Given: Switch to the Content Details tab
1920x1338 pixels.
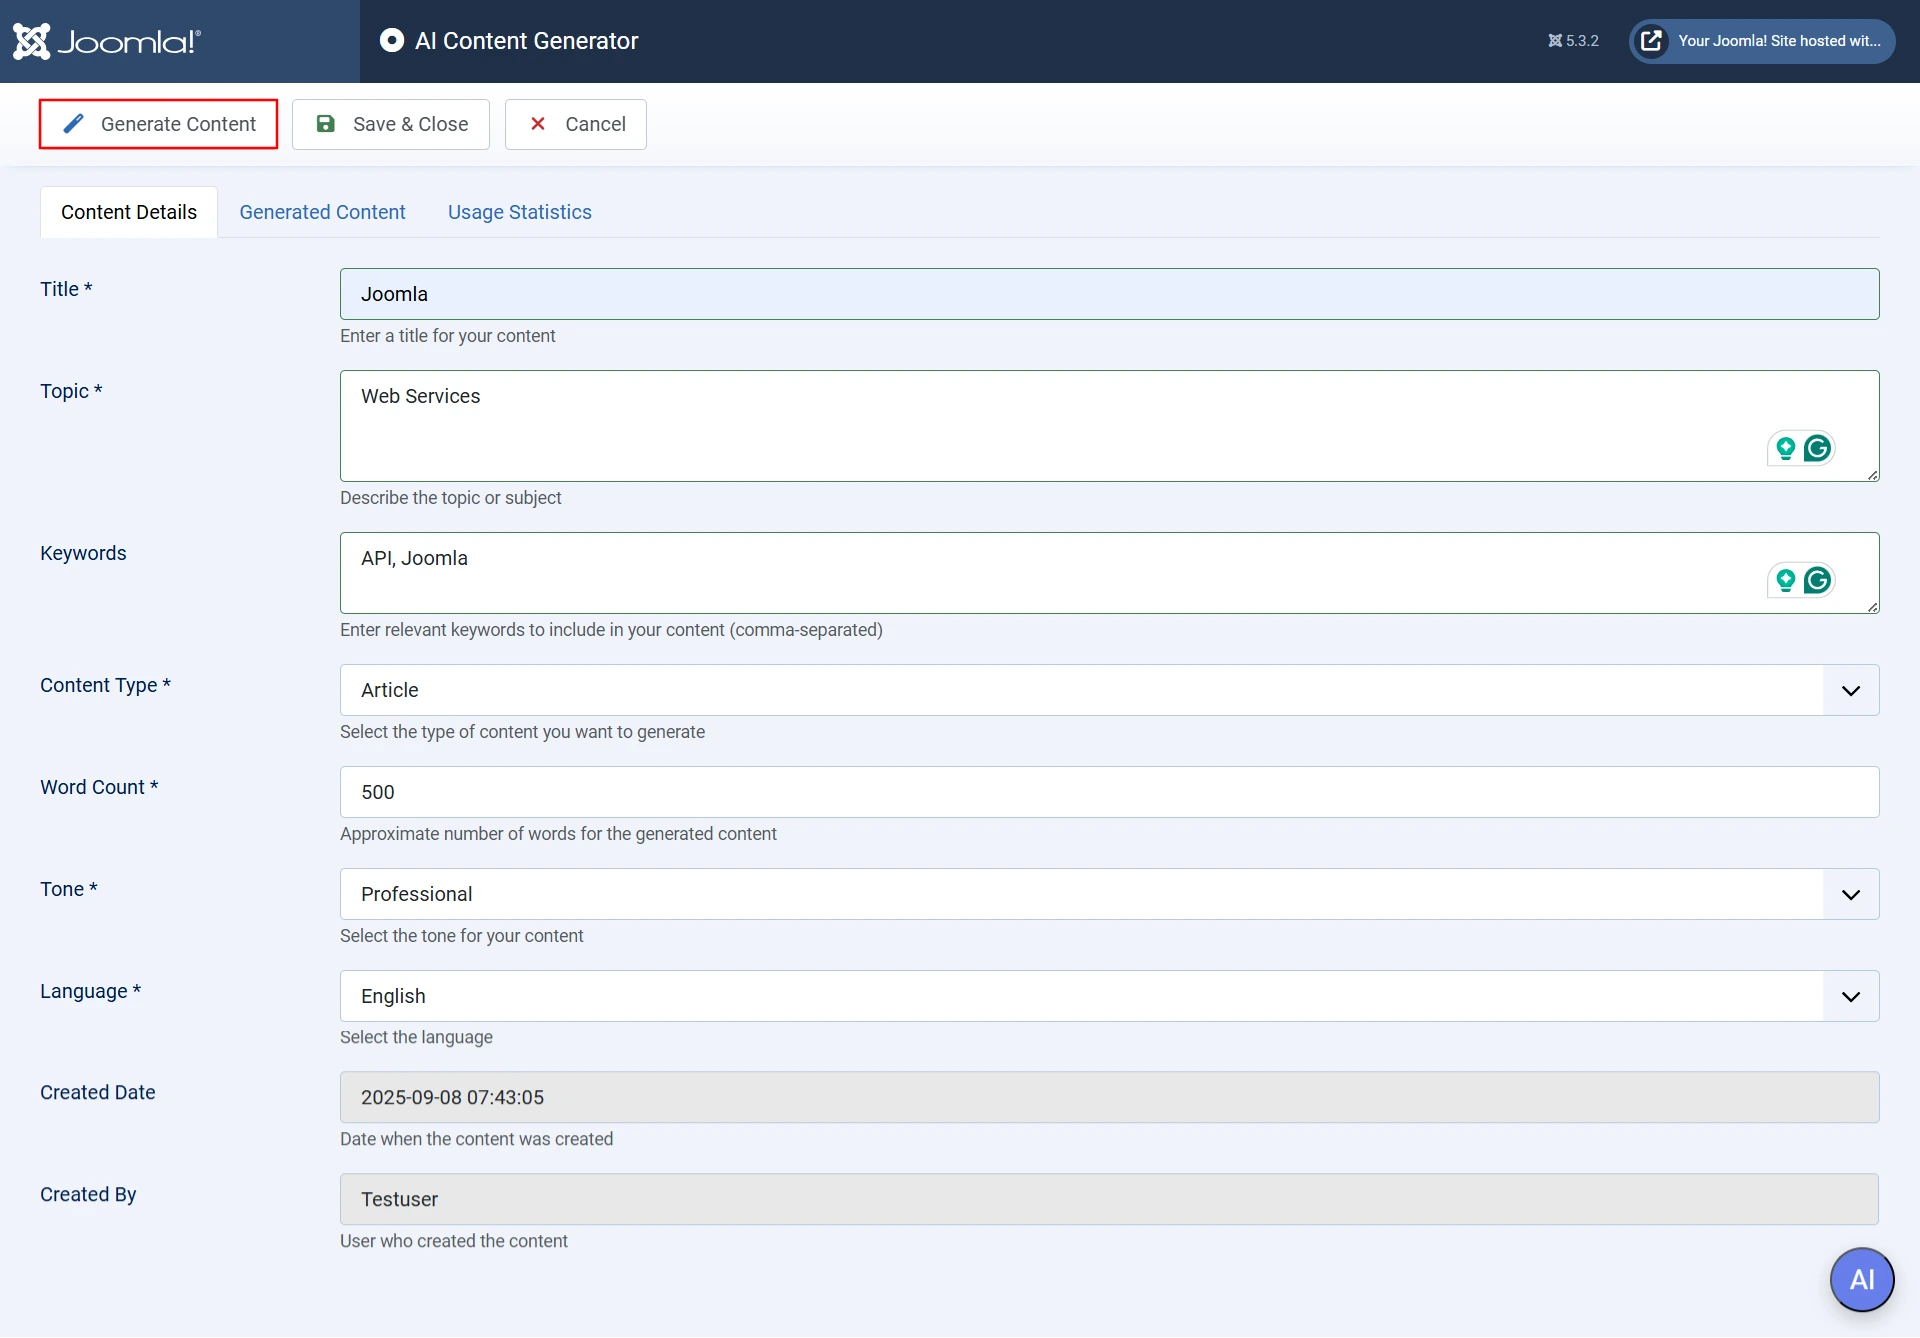Looking at the screenshot, I should coord(129,212).
